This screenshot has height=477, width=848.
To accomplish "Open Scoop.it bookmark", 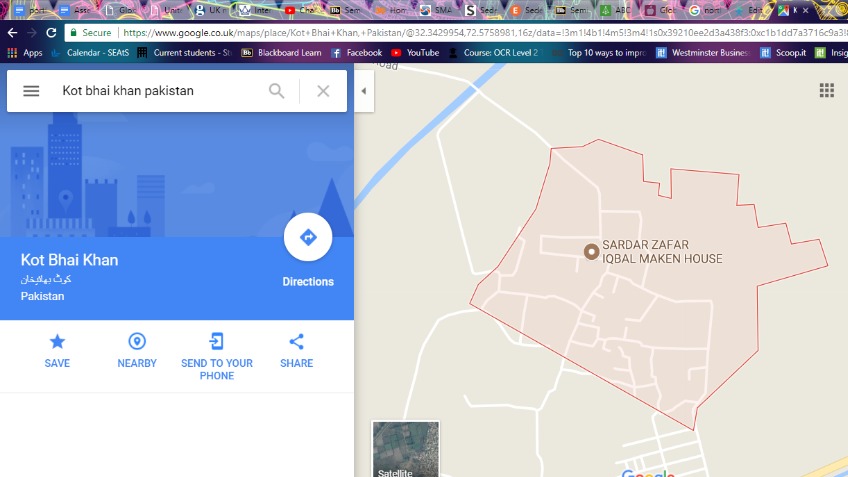I will coord(783,52).
